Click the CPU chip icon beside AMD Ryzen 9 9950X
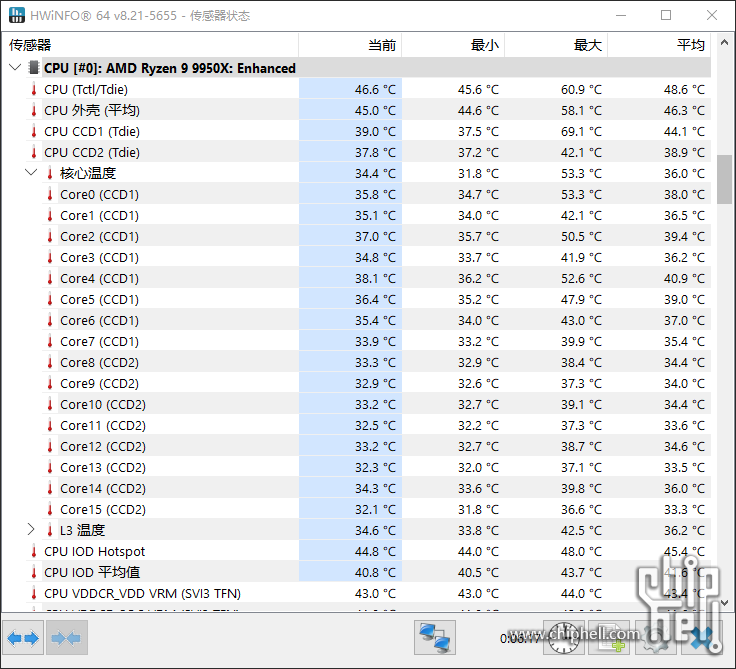 tap(33, 68)
